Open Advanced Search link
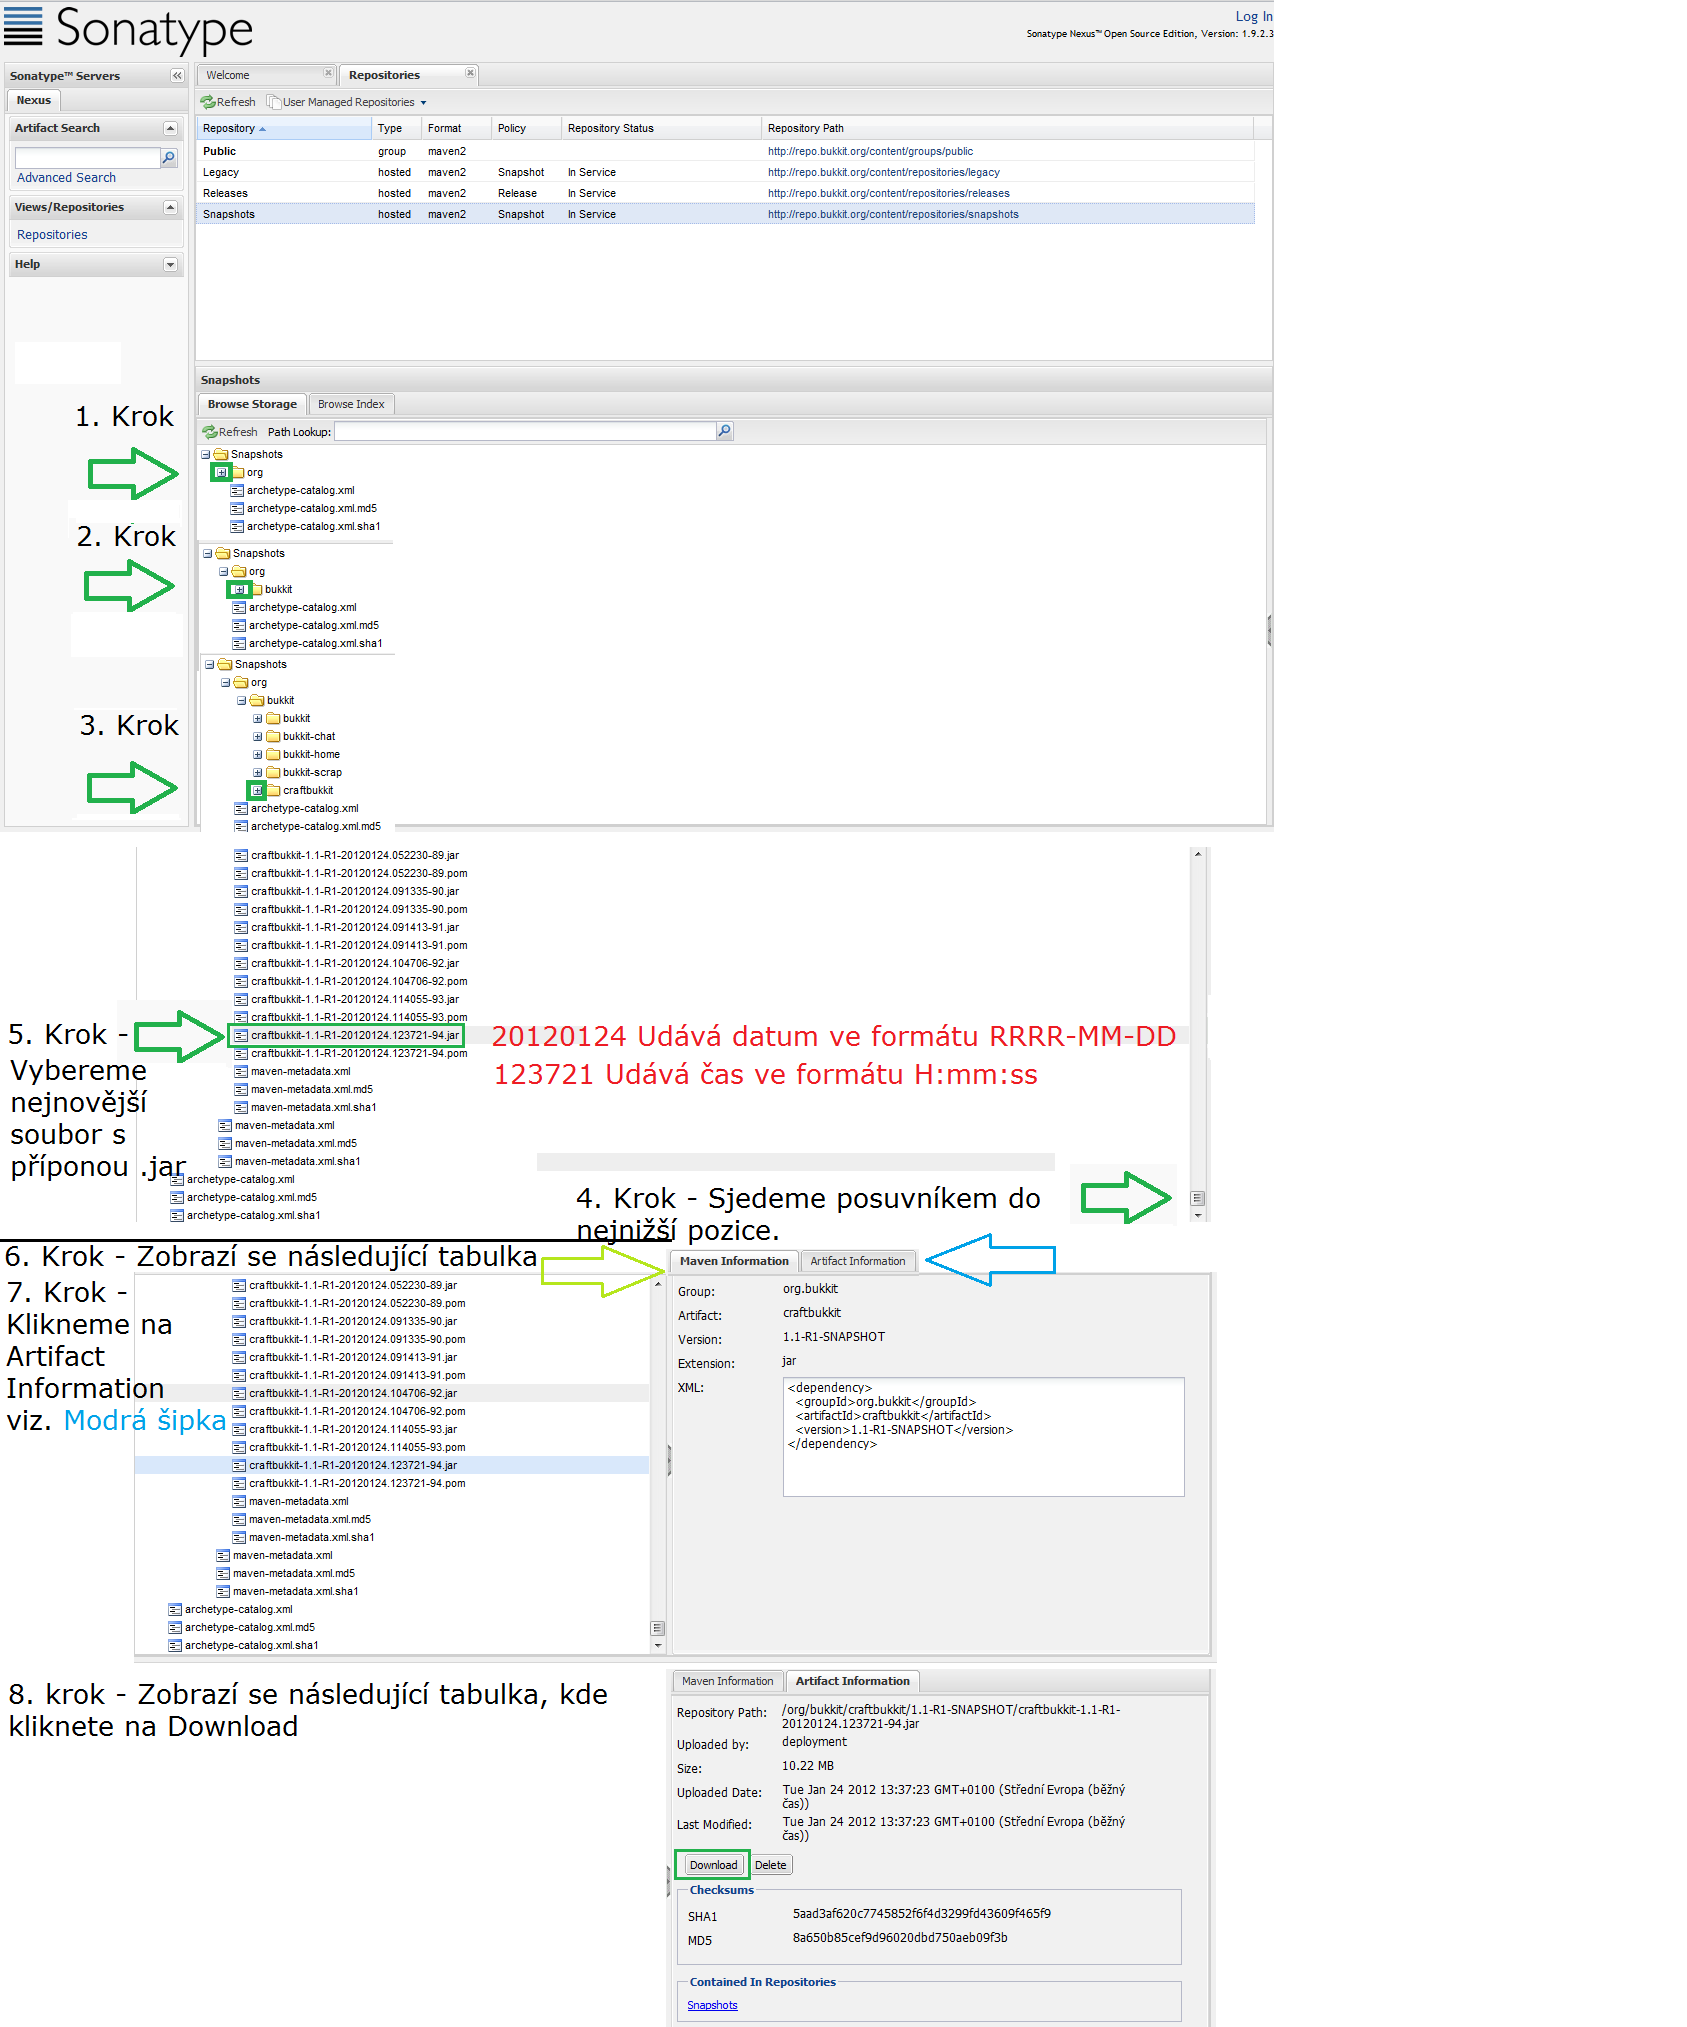Viewport: 1687px width, 2027px height. [x=66, y=177]
